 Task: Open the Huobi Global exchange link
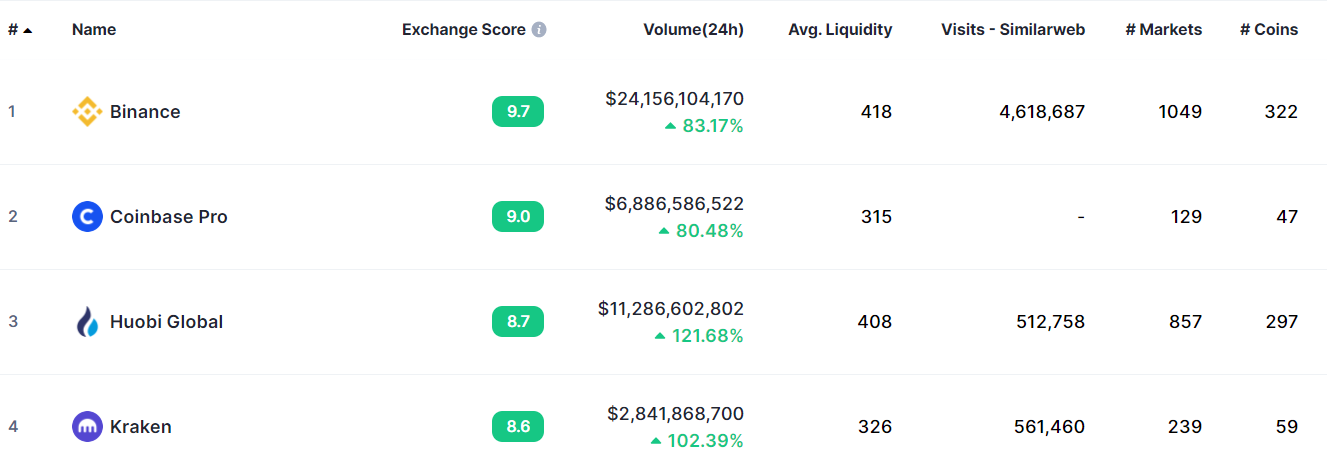[166, 322]
